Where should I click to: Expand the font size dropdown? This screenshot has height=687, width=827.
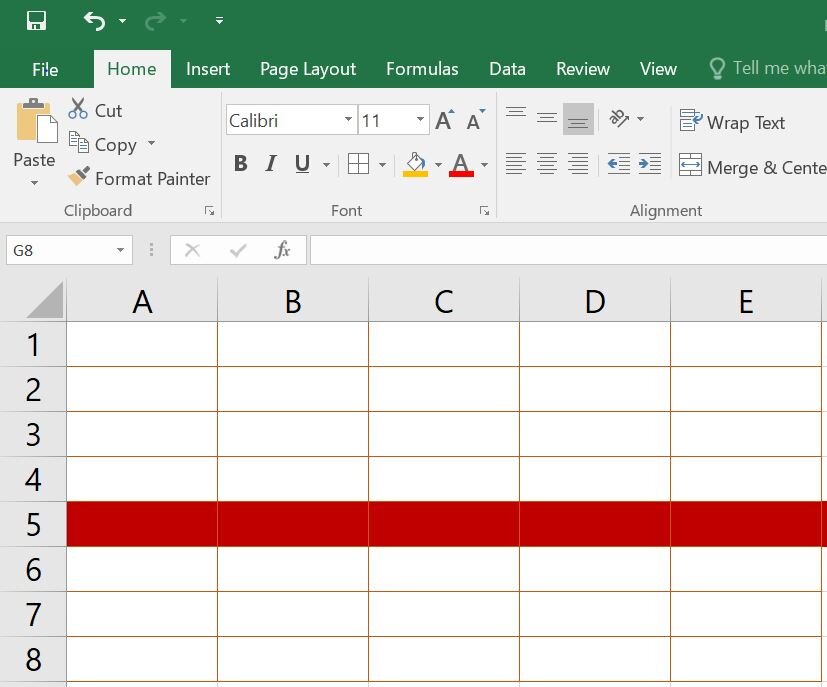(420, 120)
